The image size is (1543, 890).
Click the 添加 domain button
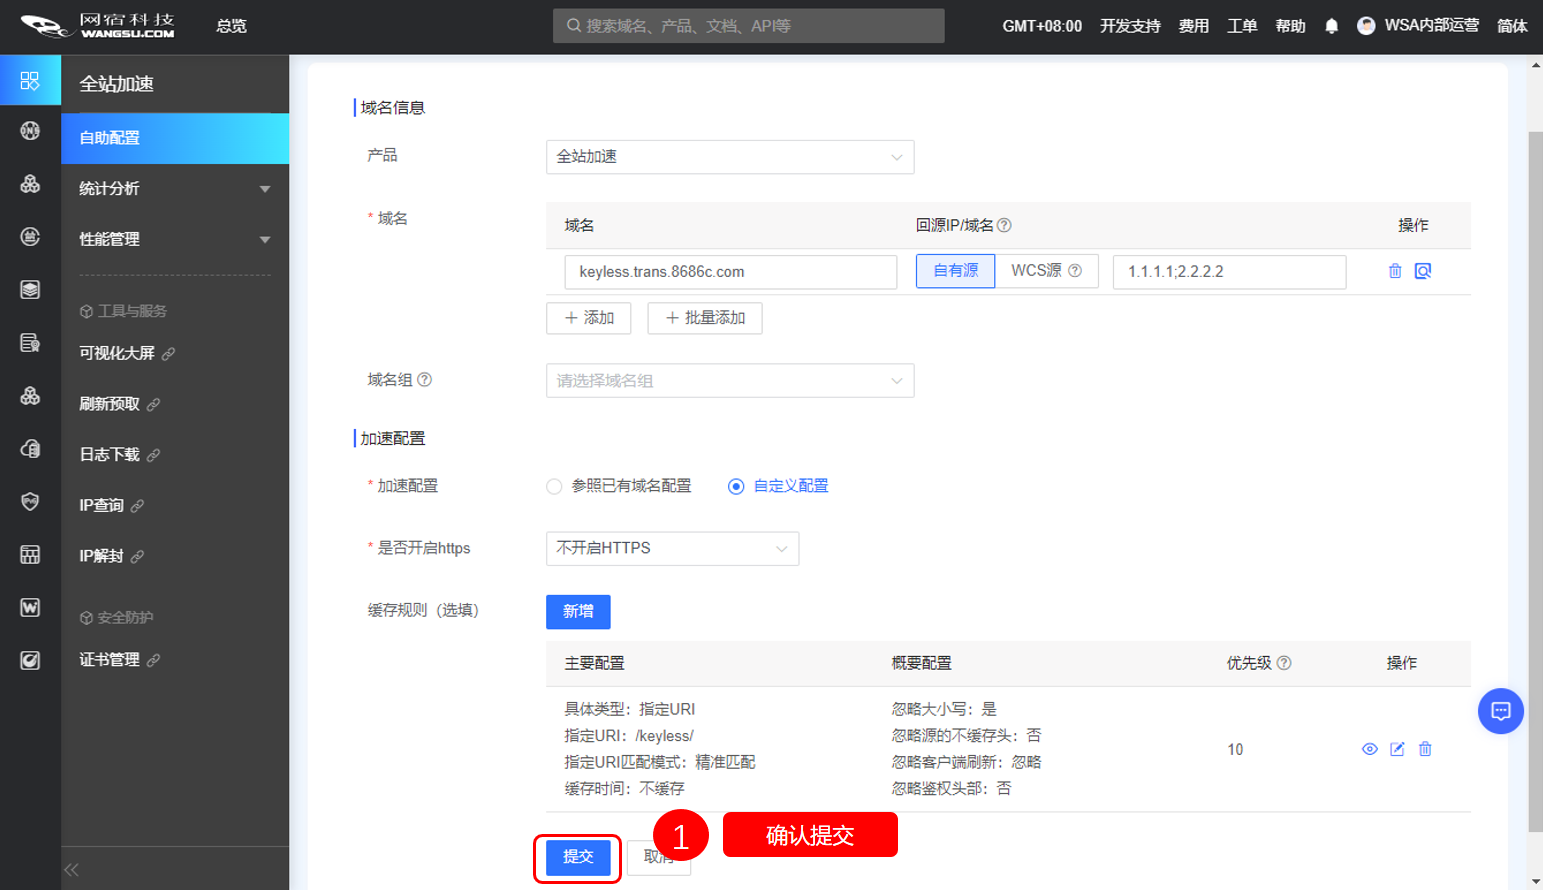pyautogui.click(x=588, y=318)
